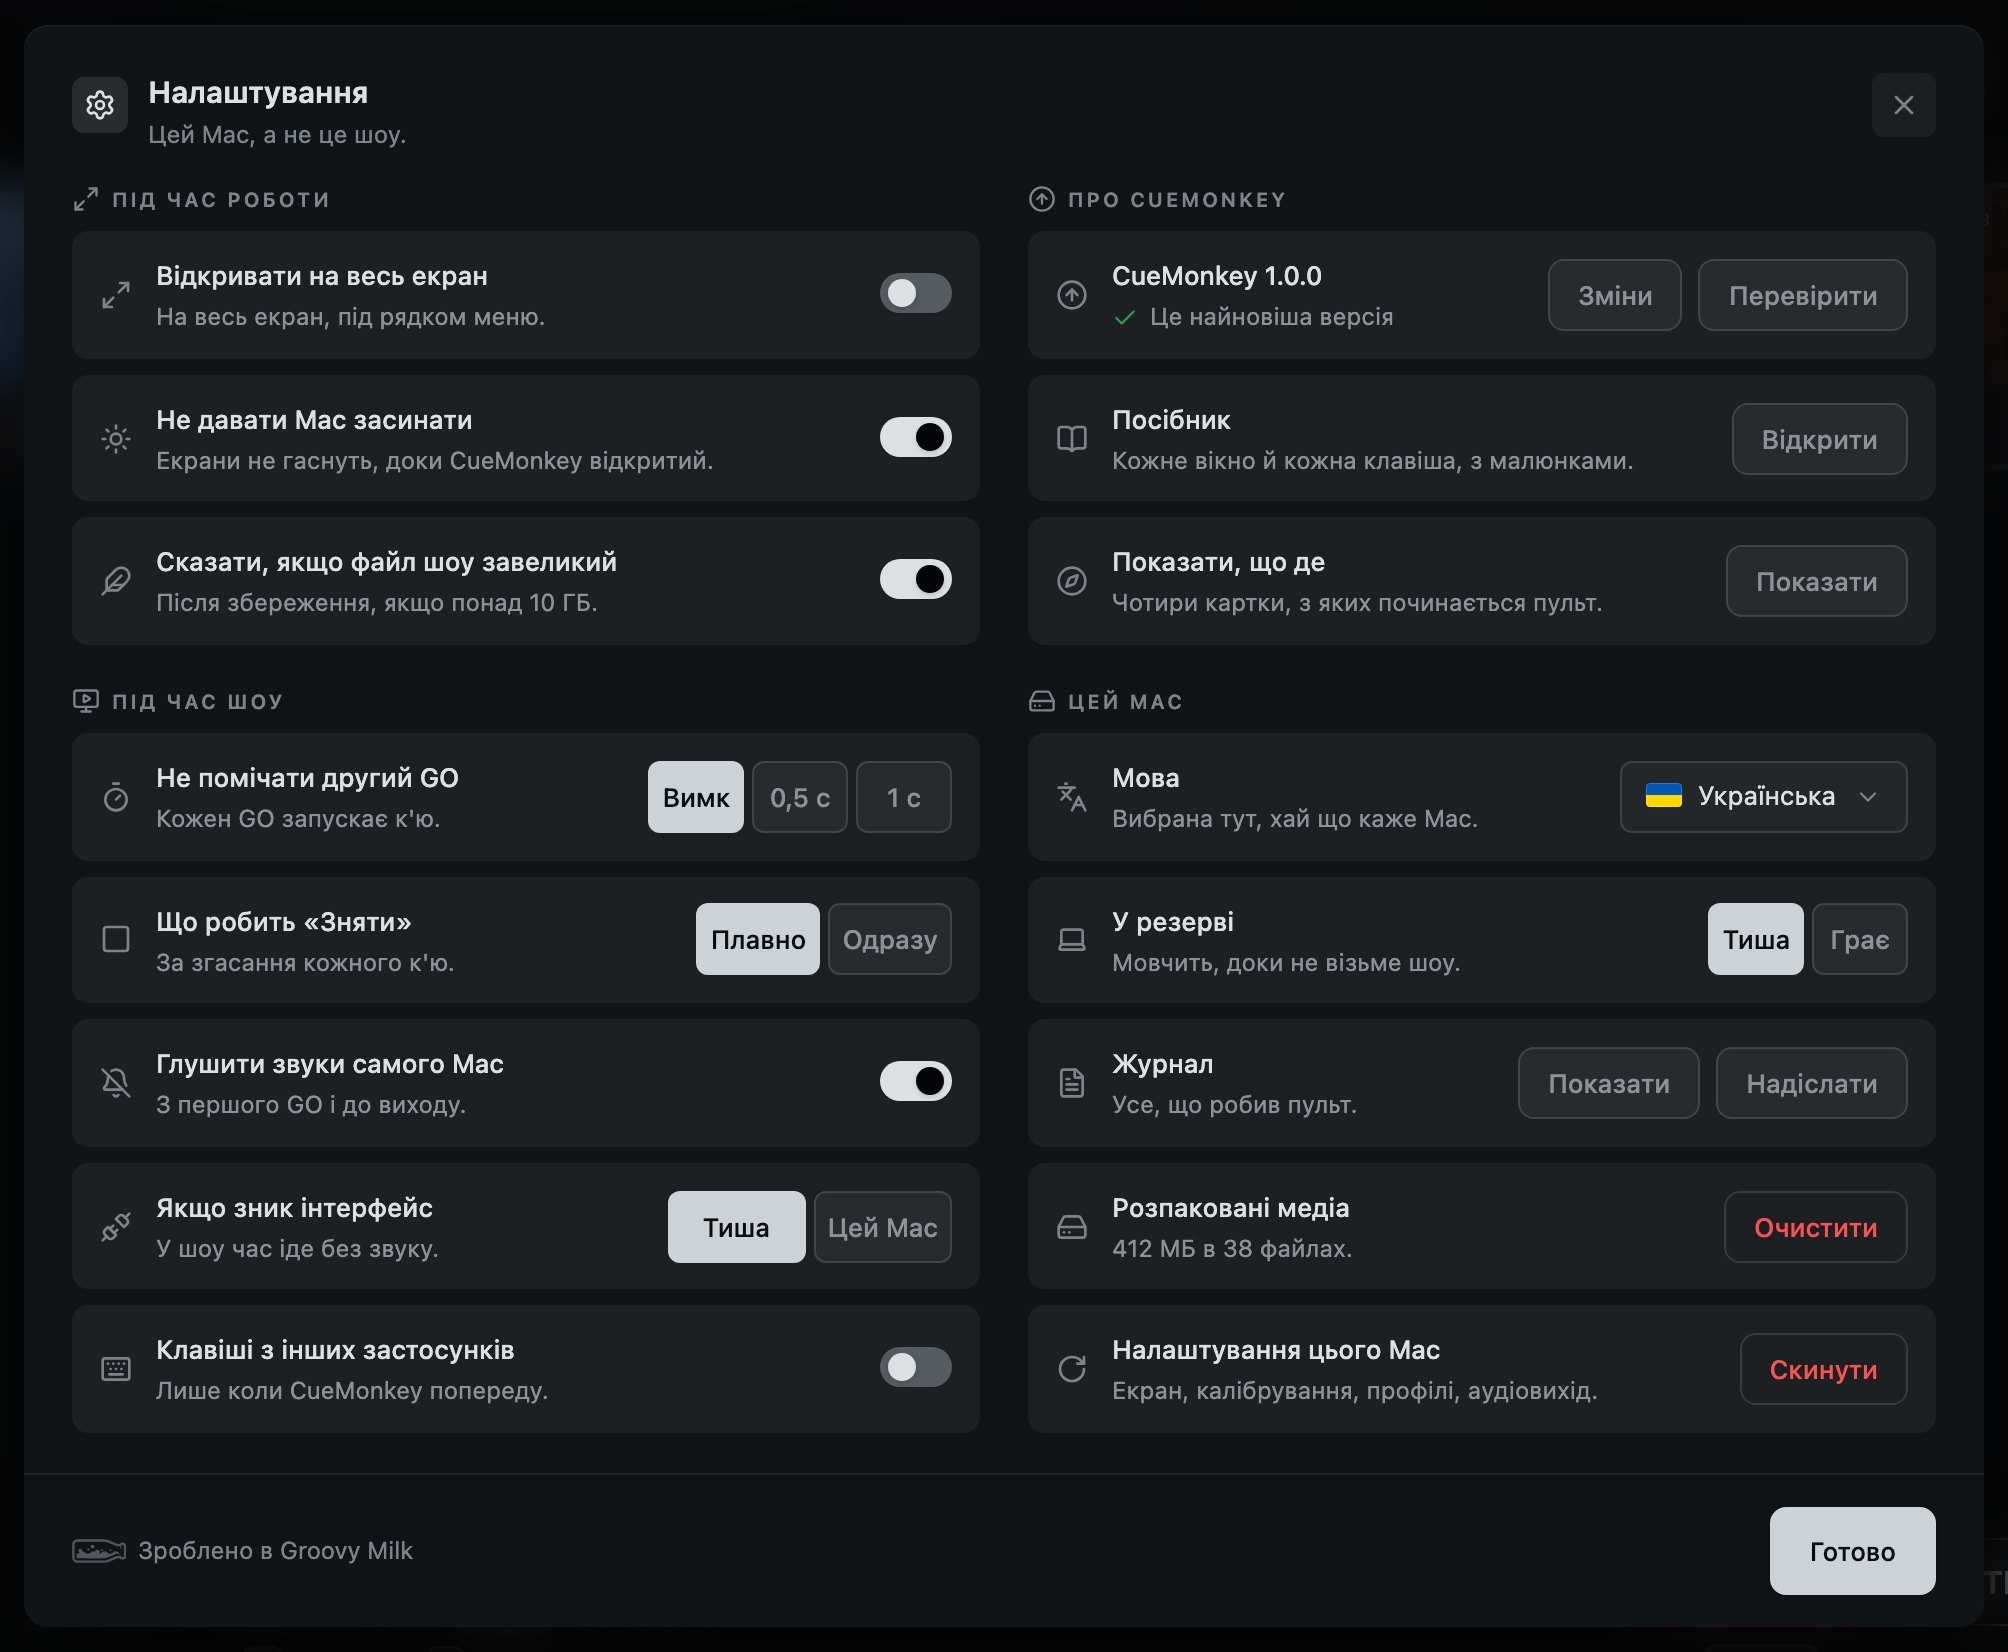The width and height of the screenshot is (2008, 1652).
Task: Select Вимк option for second GO
Action: pyautogui.click(x=696, y=797)
